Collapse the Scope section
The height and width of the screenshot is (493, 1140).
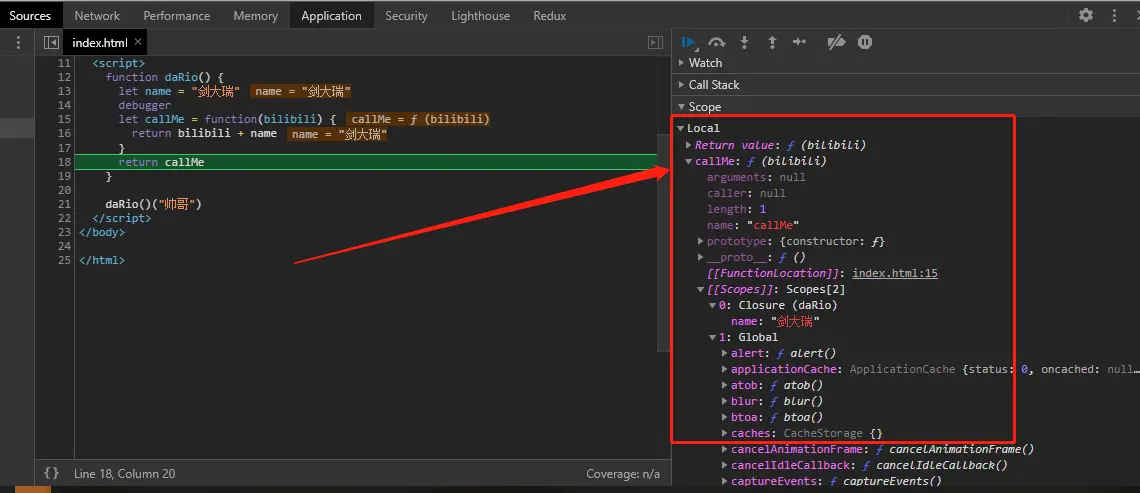681,107
